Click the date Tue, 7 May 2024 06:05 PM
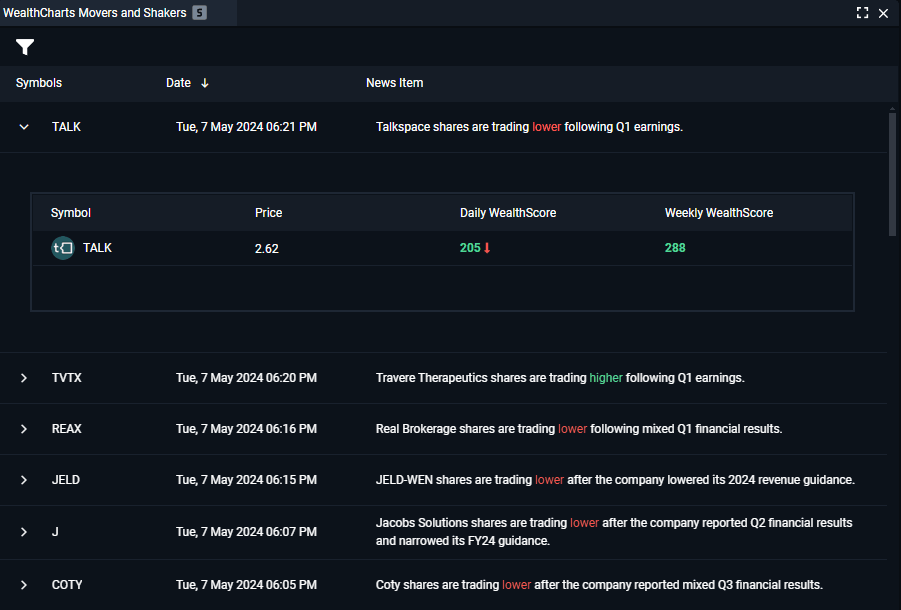This screenshot has height=610, width=901. click(x=246, y=585)
